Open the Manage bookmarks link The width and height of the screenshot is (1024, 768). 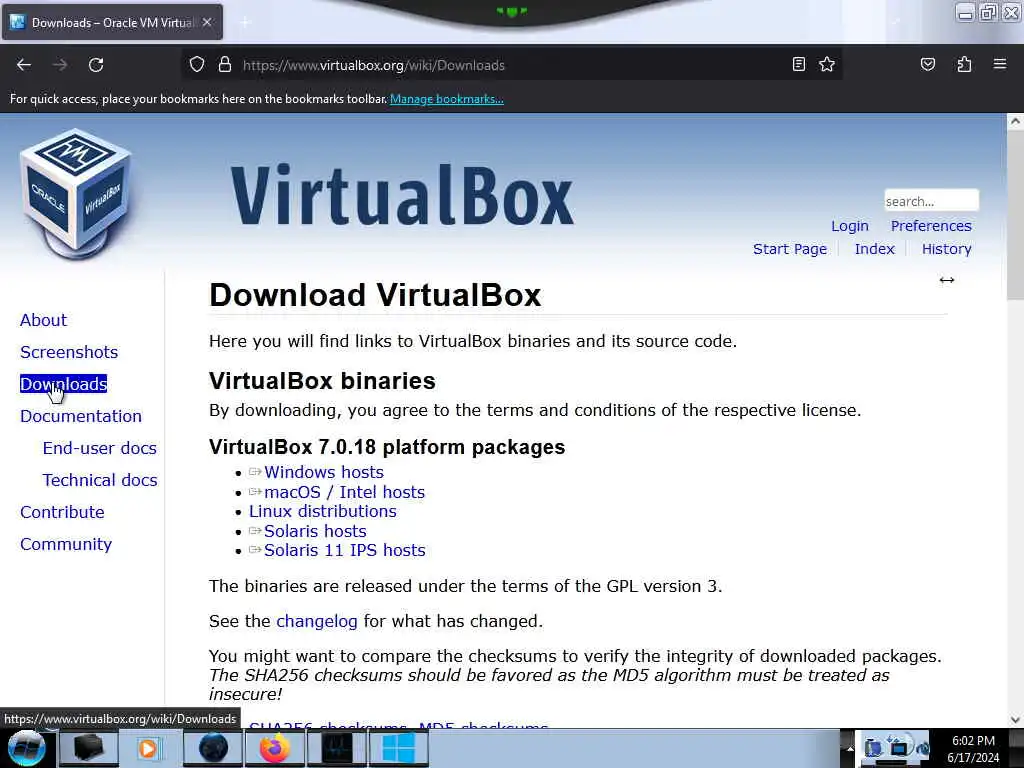(447, 99)
